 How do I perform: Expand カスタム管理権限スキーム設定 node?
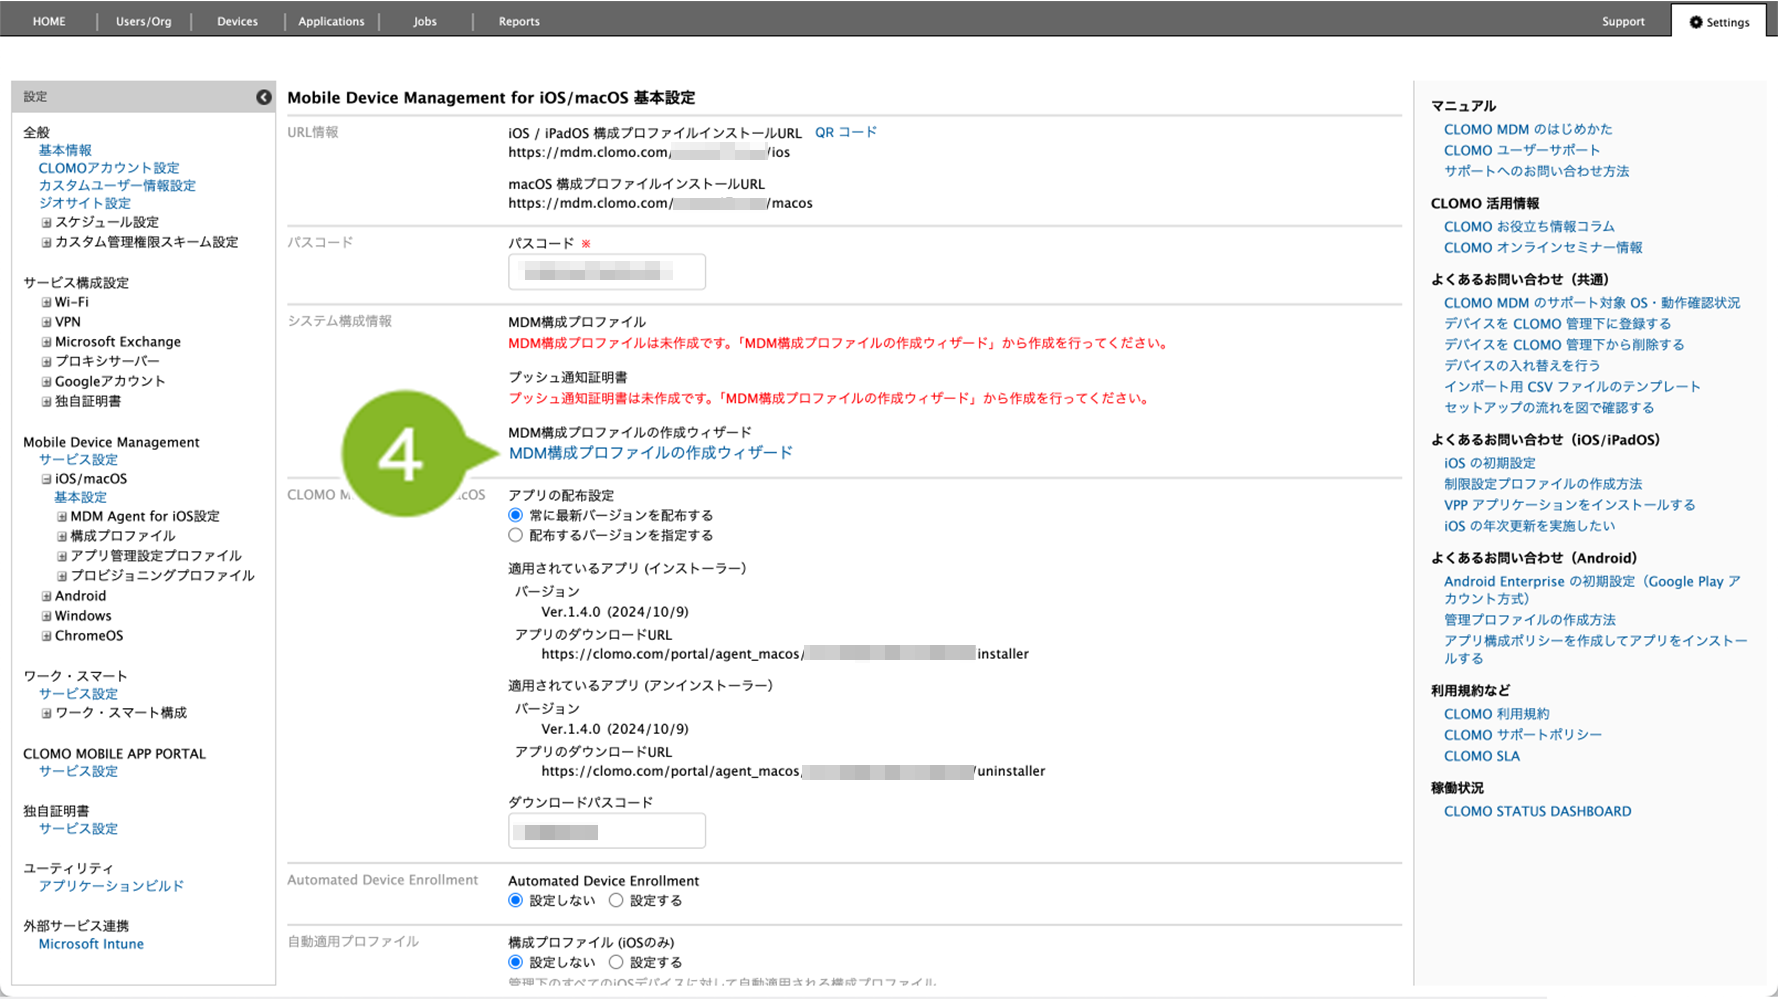46,242
